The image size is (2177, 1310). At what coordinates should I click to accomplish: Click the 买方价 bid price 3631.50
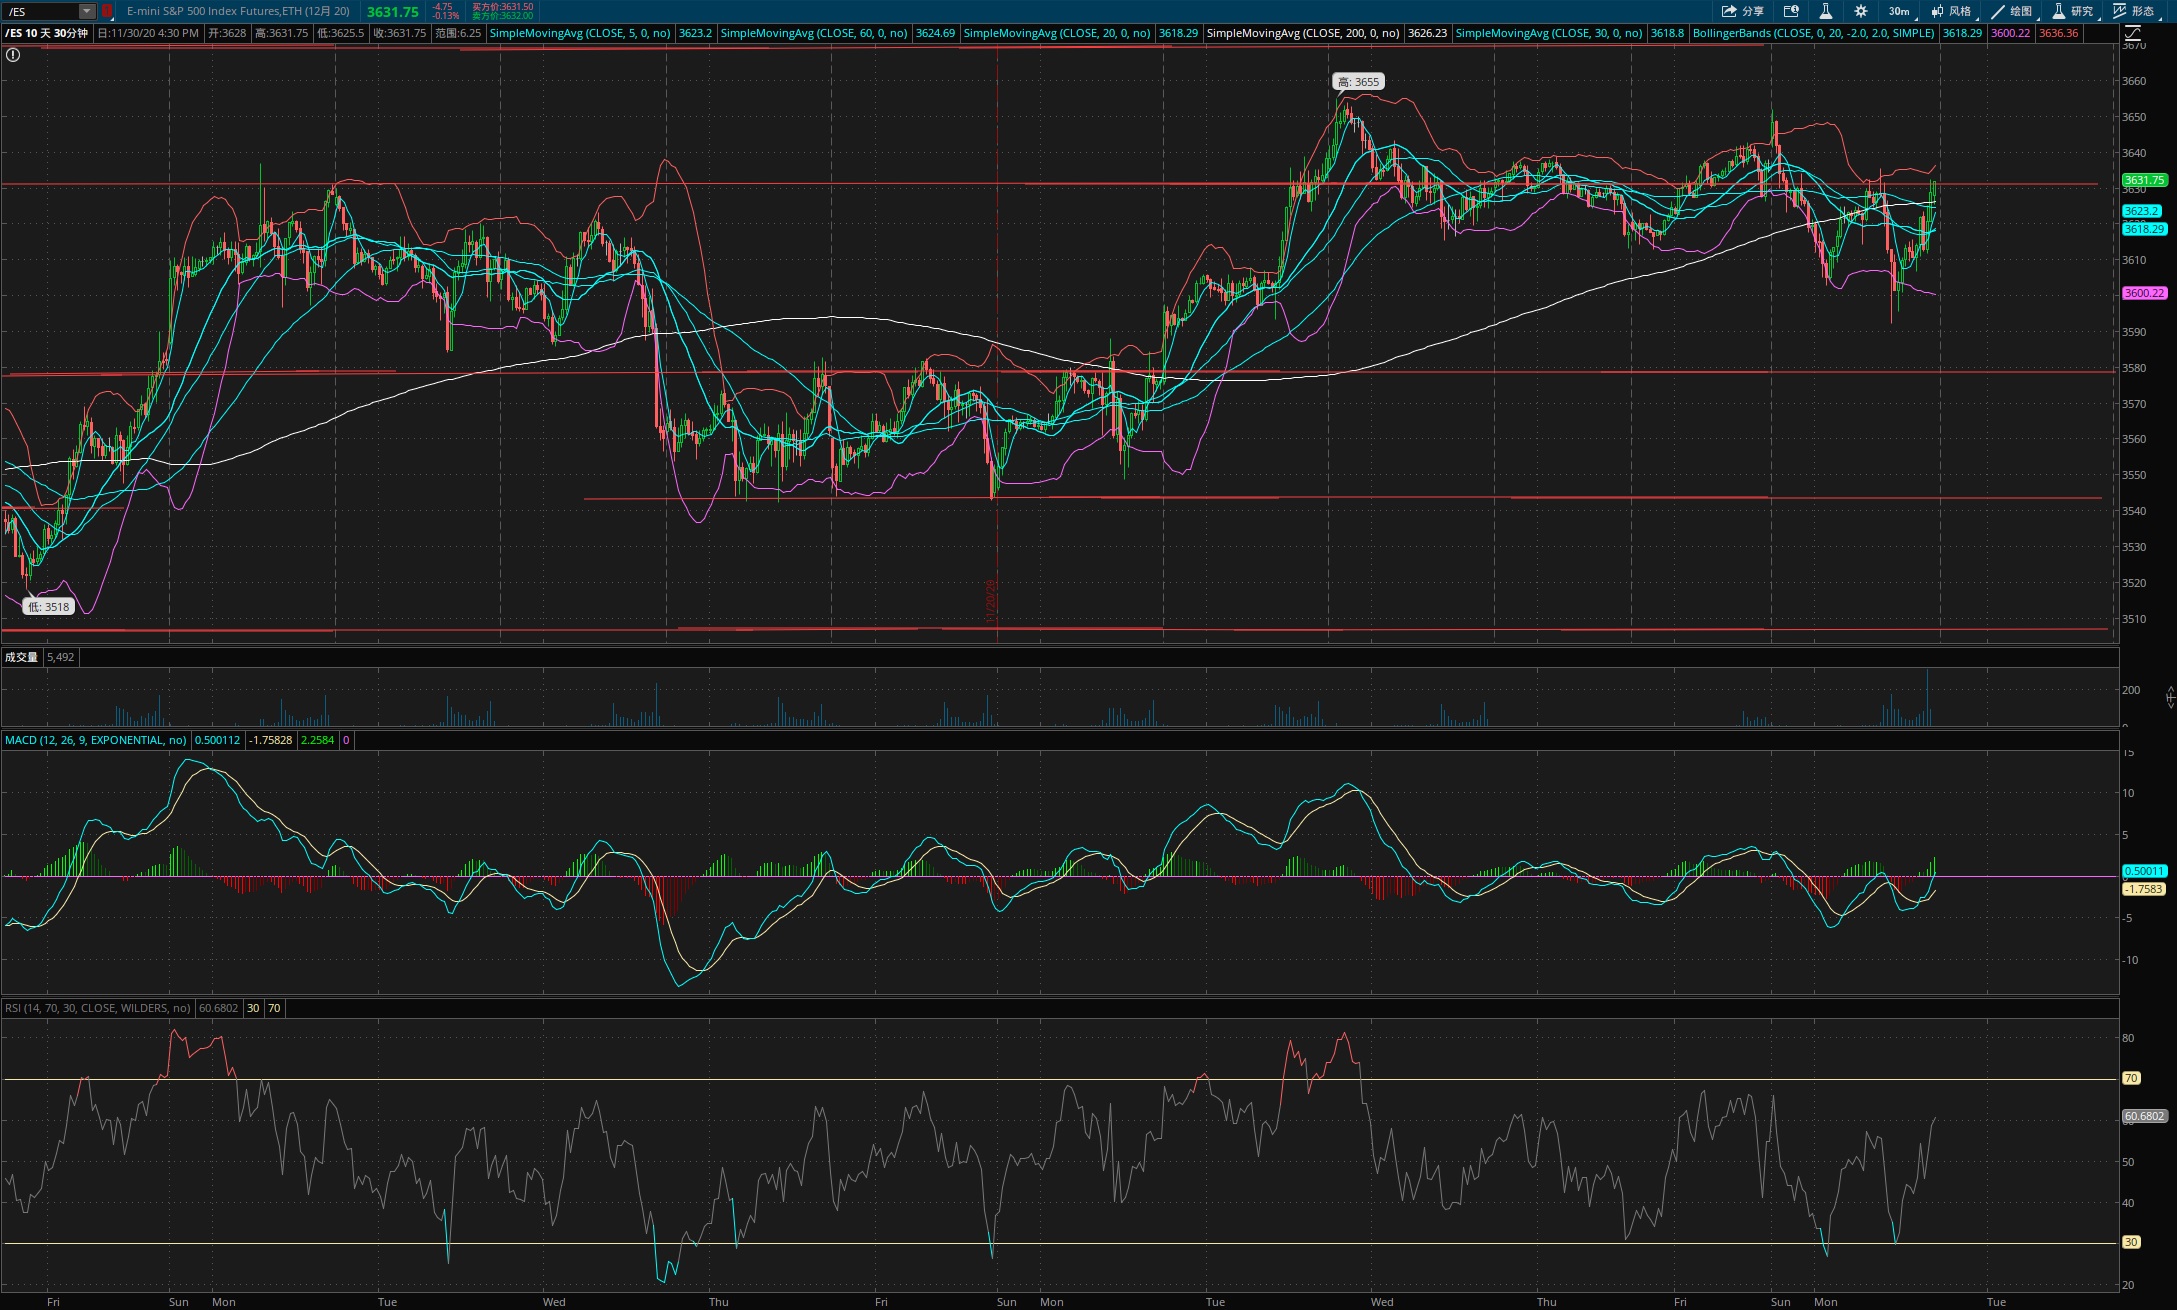503,7
